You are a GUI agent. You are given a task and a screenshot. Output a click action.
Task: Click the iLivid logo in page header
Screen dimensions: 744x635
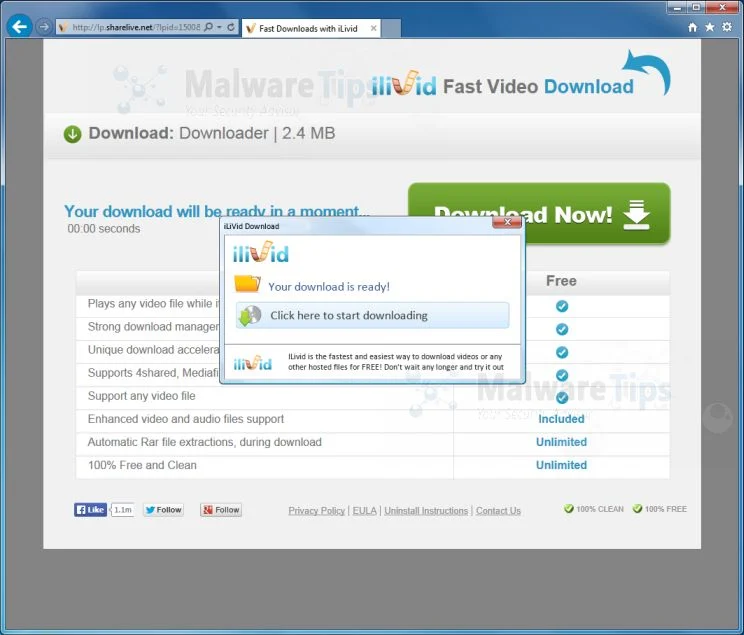click(403, 84)
